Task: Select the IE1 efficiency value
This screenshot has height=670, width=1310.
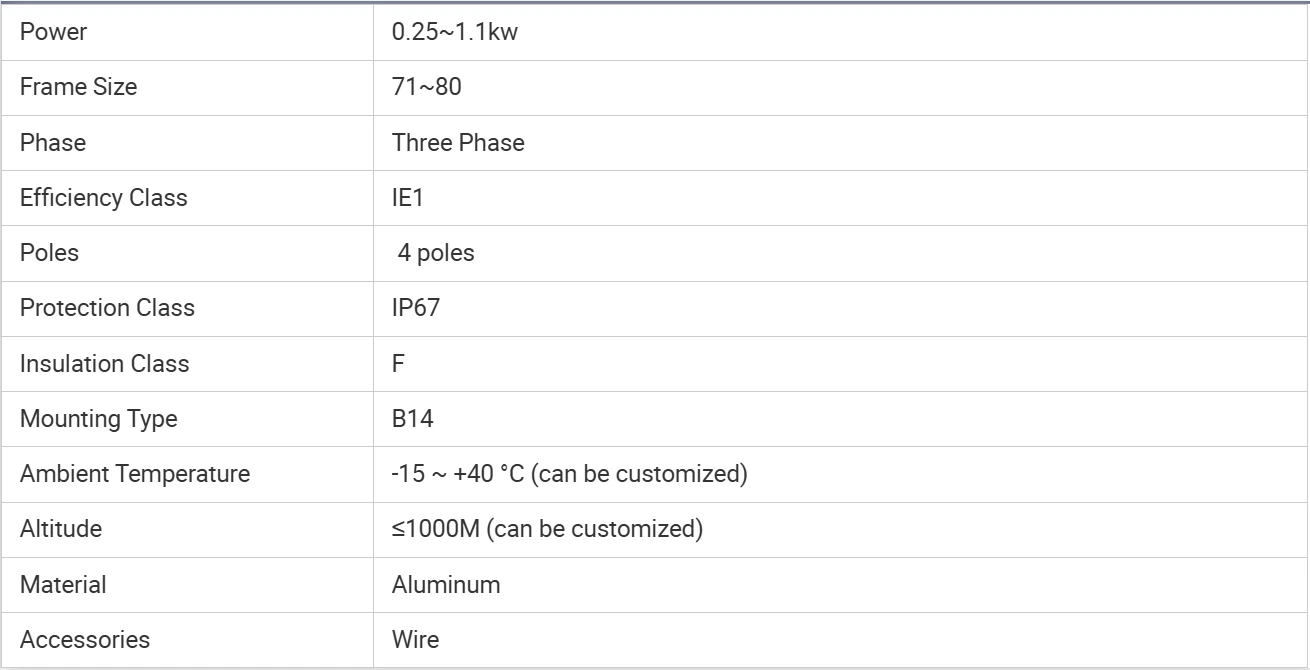Action: [408, 198]
